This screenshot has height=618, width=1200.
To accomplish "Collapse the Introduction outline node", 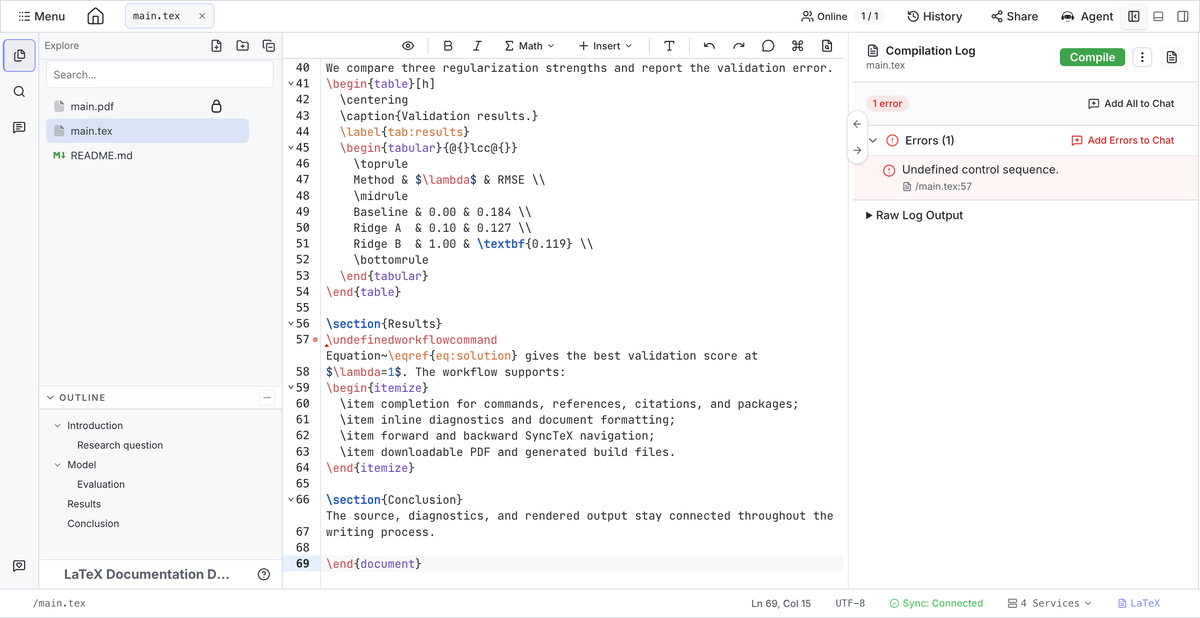I will click(x=57, y=426).
